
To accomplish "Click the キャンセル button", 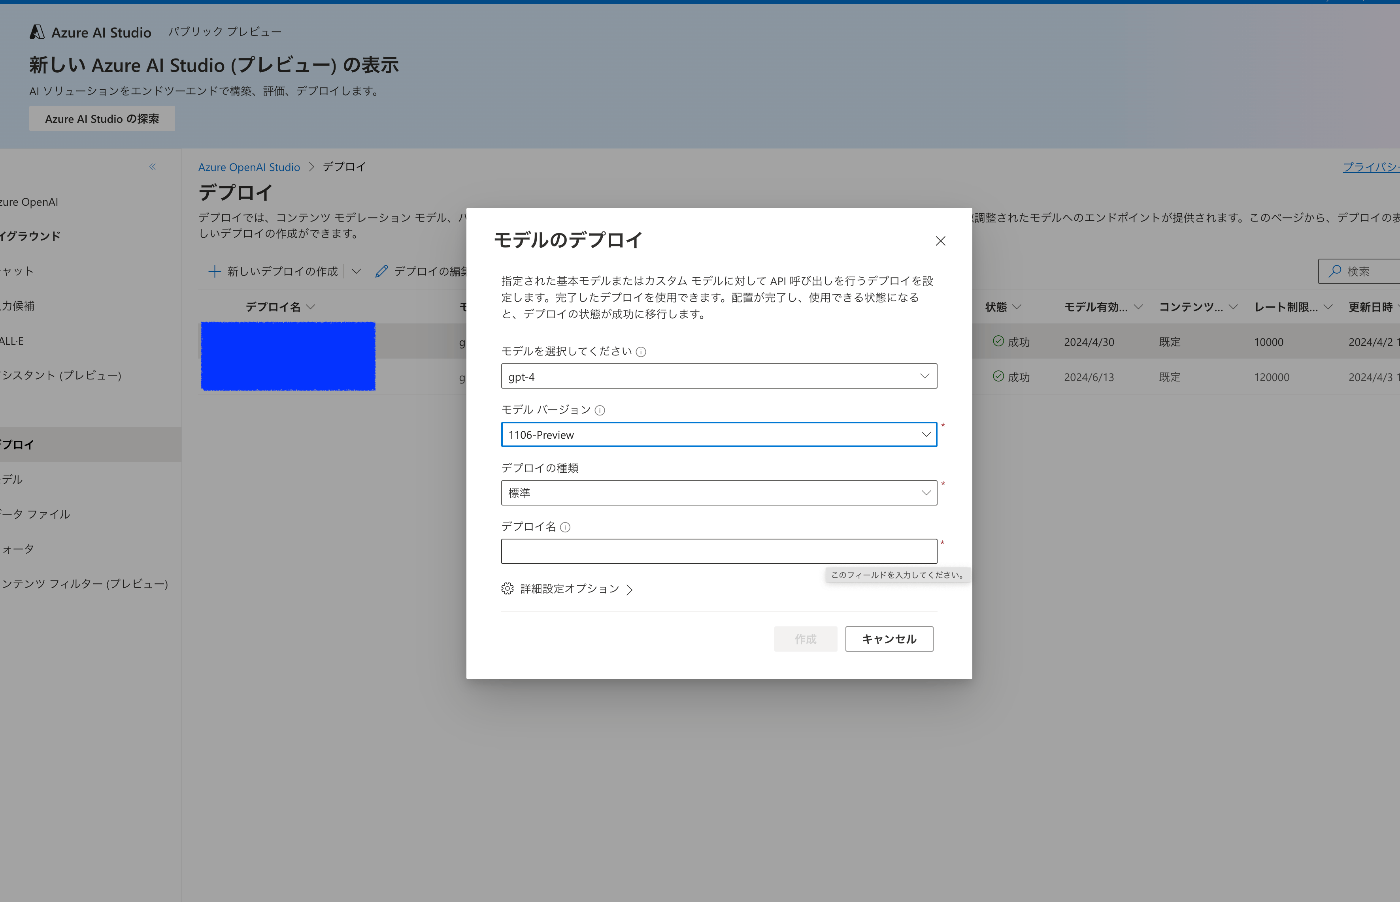I will (x=889, y=639).
